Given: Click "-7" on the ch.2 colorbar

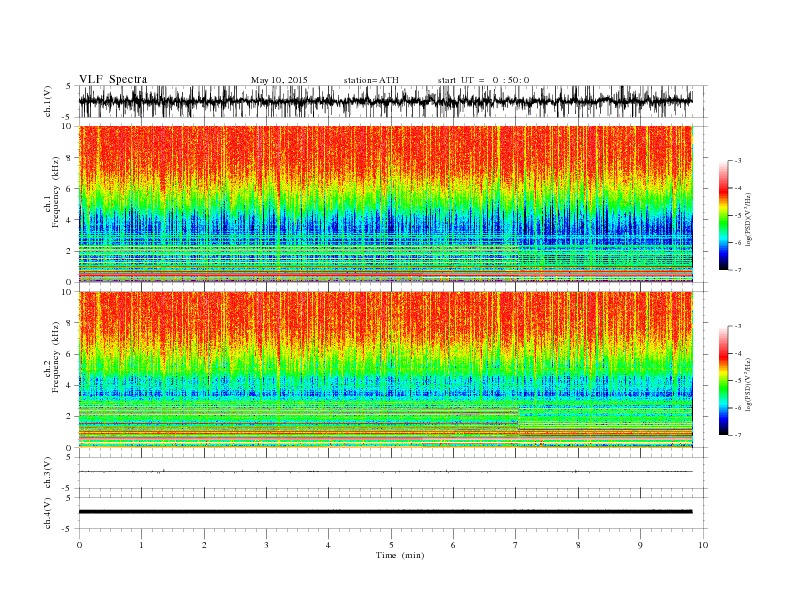Looking at the screenshot, I should pos(738,435).
